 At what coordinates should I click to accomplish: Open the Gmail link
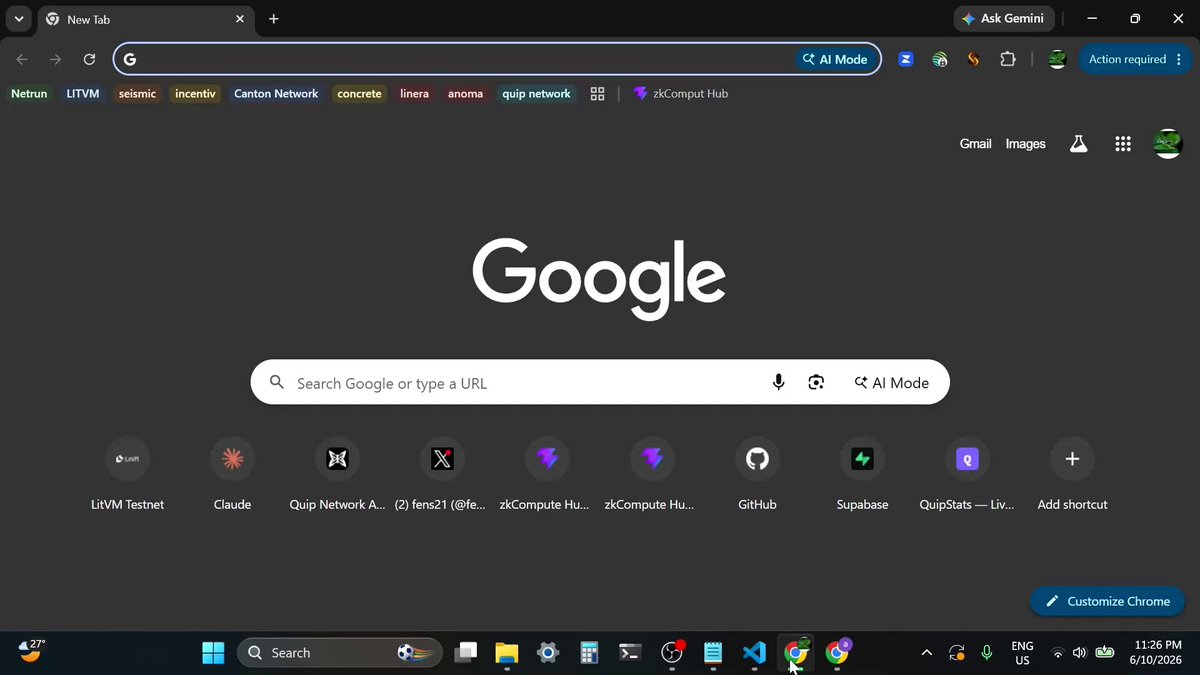coord(975,144)
